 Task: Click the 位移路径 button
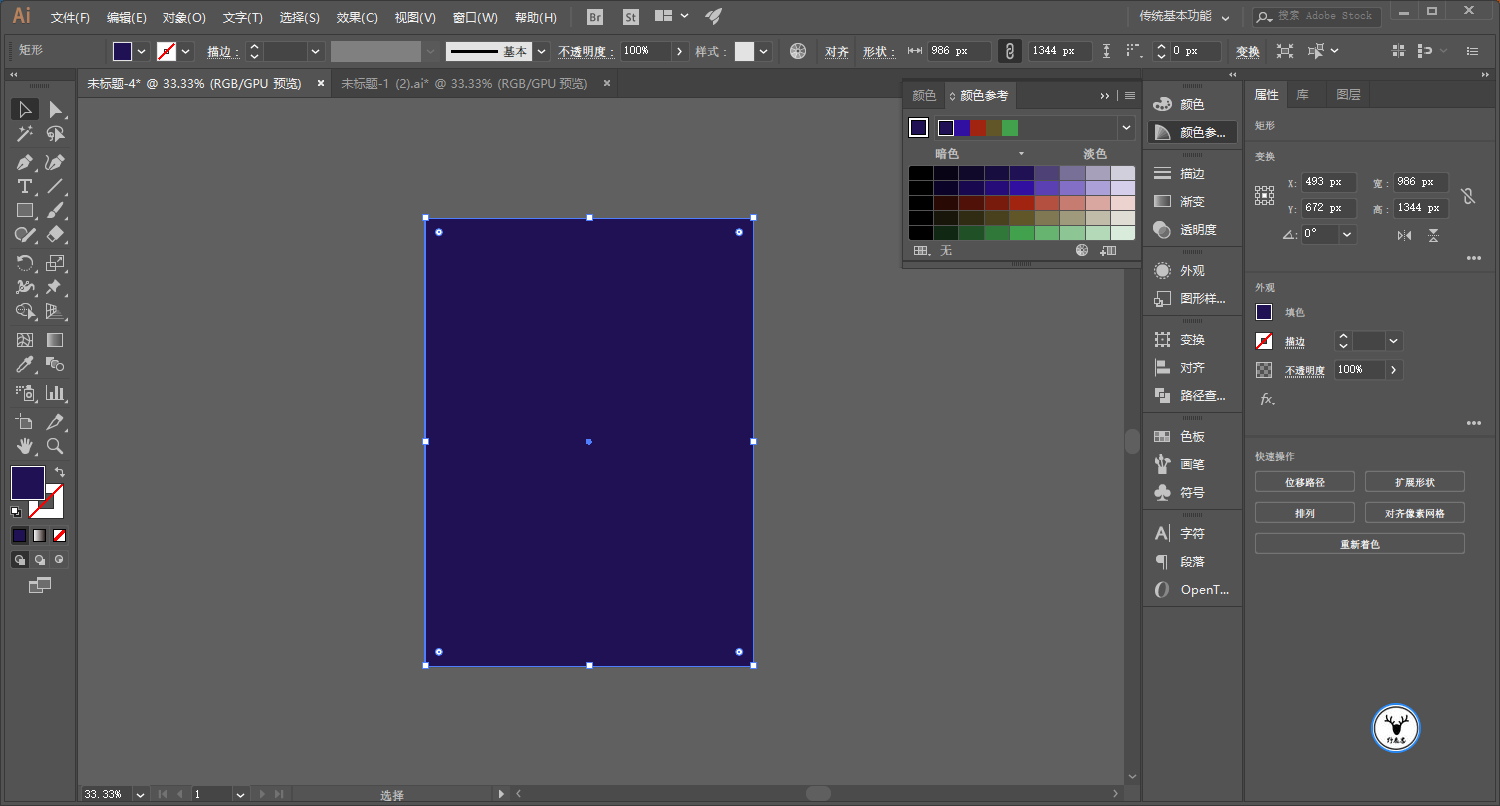pos(1304,482)
